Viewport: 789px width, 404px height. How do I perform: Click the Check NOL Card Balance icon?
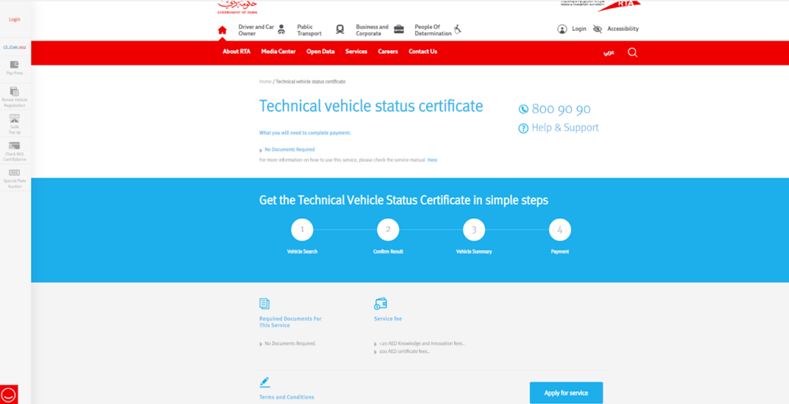[x=14, y=149]
